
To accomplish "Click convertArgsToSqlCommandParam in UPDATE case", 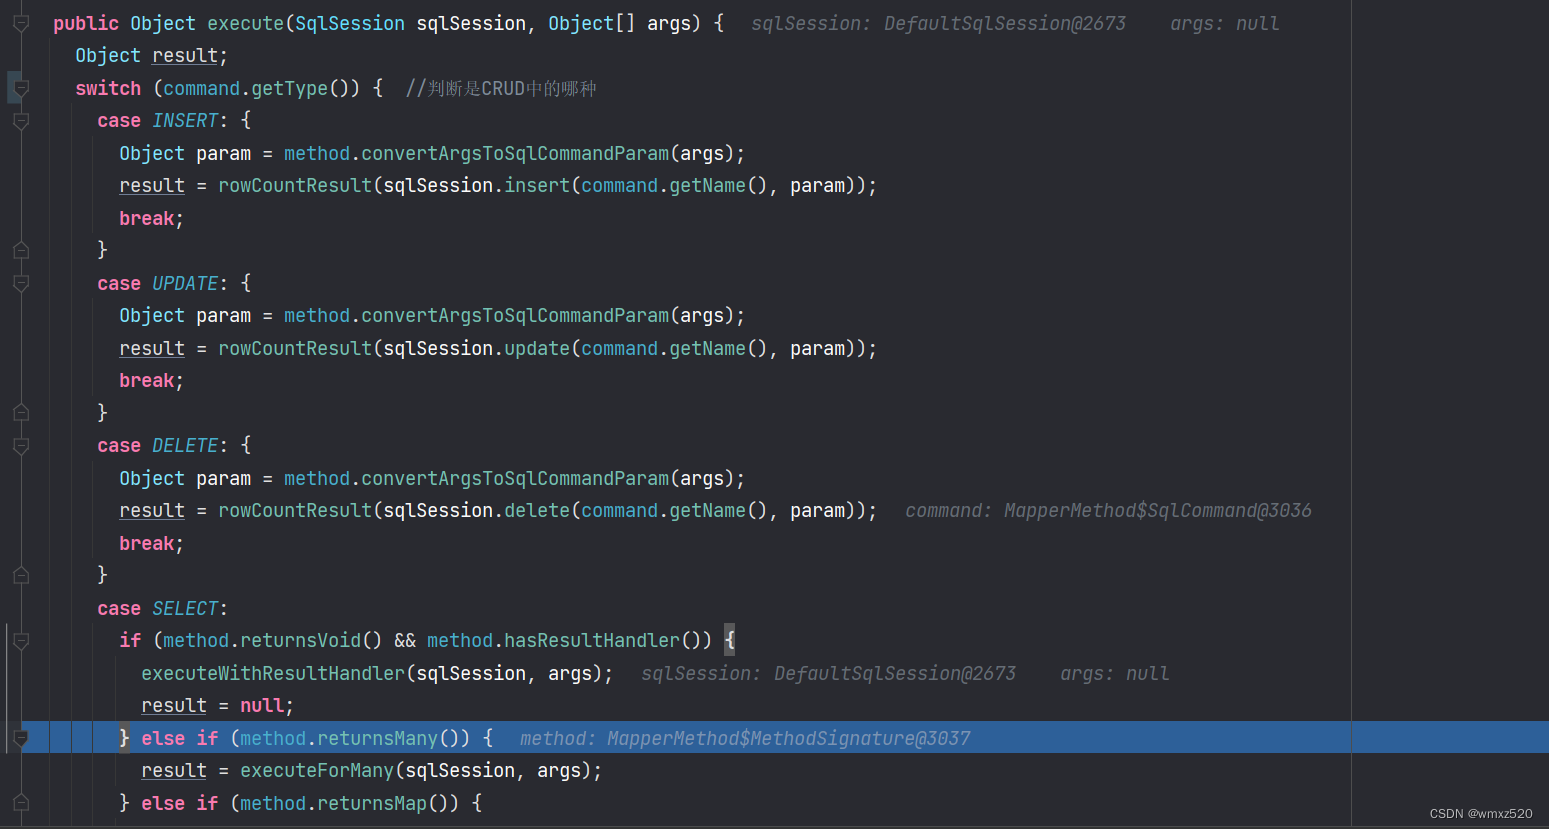I will coord(515,316).
